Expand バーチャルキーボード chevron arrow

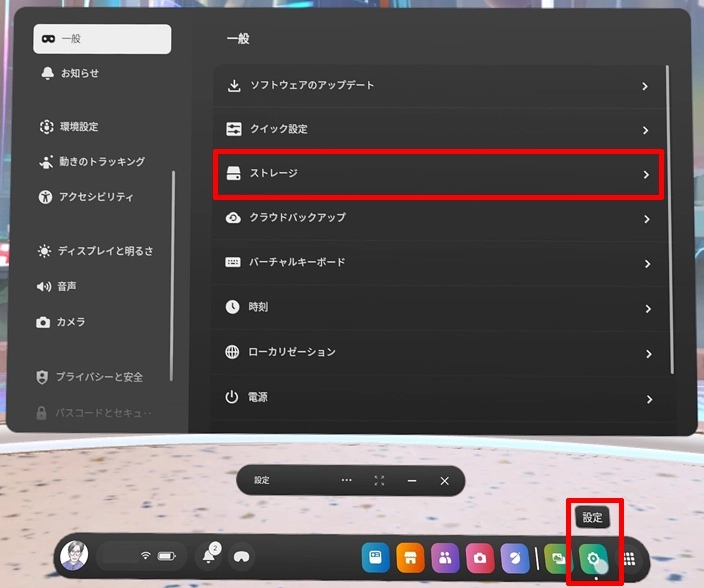pos(647,264)
